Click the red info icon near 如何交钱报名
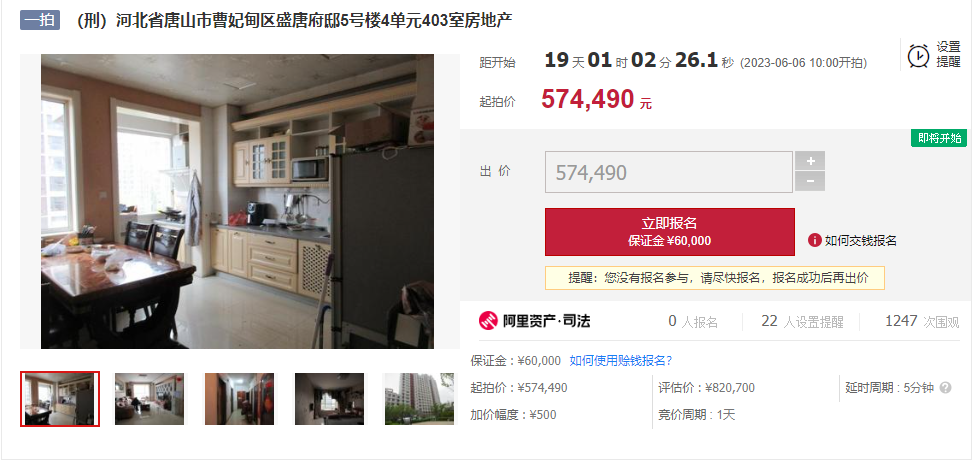Screen dimensions: 972x462 pyautogui.click(x=815, y=241)
